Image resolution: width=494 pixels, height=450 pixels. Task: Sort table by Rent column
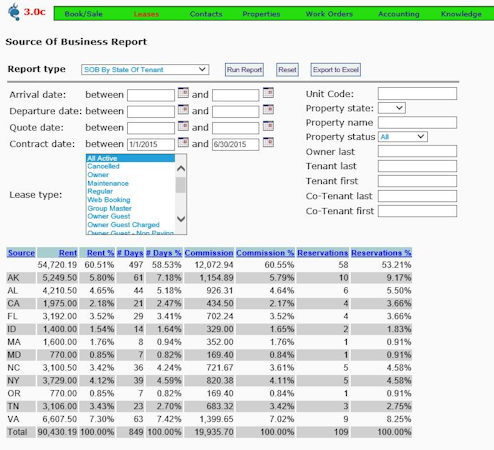pyautogui.click(x=68, y=253)
